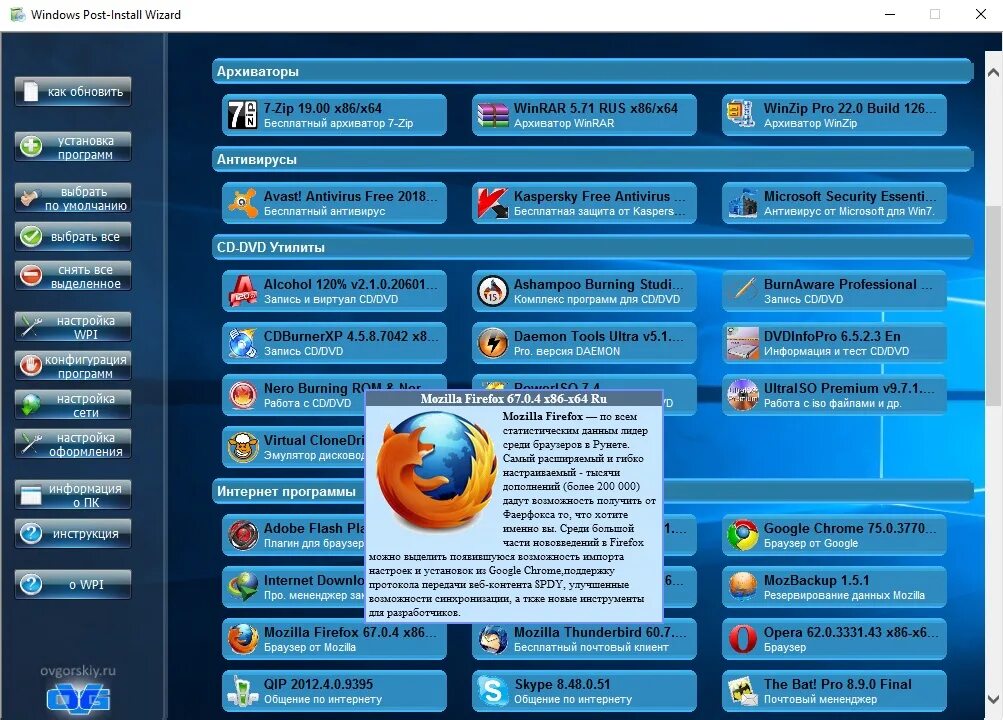Select Opera 62.0.3331.43 entry
The height and width of the screenshot is (720, 1003).
(834, 639)
